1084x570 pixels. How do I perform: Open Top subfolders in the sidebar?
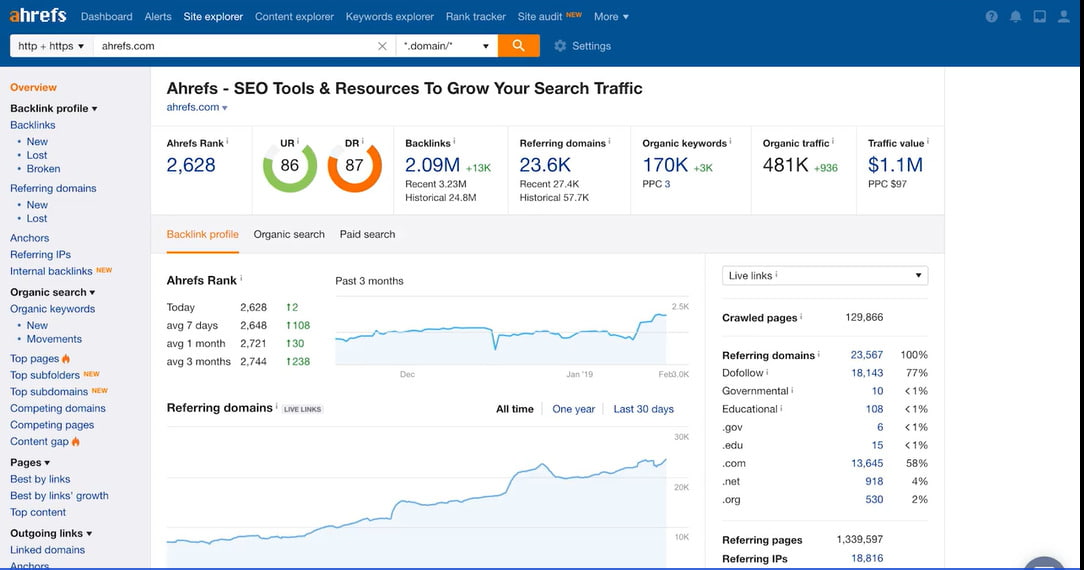pos(45,375)
